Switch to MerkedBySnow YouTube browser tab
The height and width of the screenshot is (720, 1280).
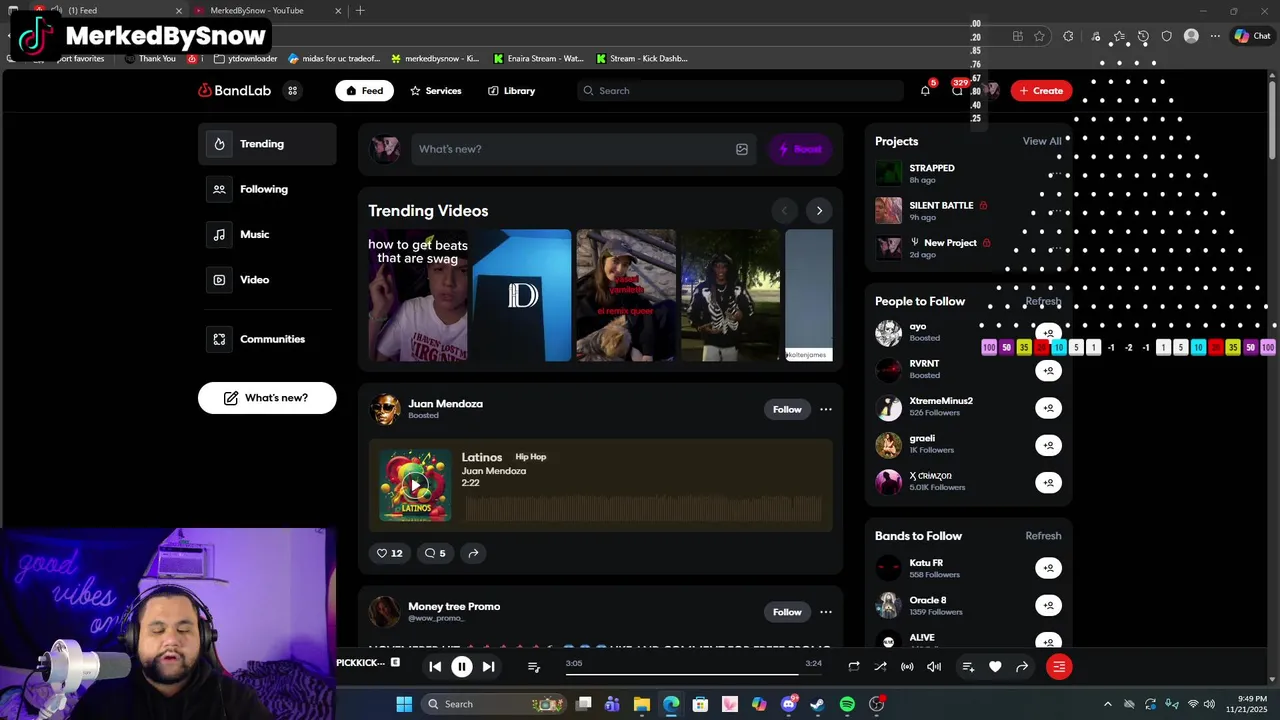pyautogui.click(x=268, y=11)
